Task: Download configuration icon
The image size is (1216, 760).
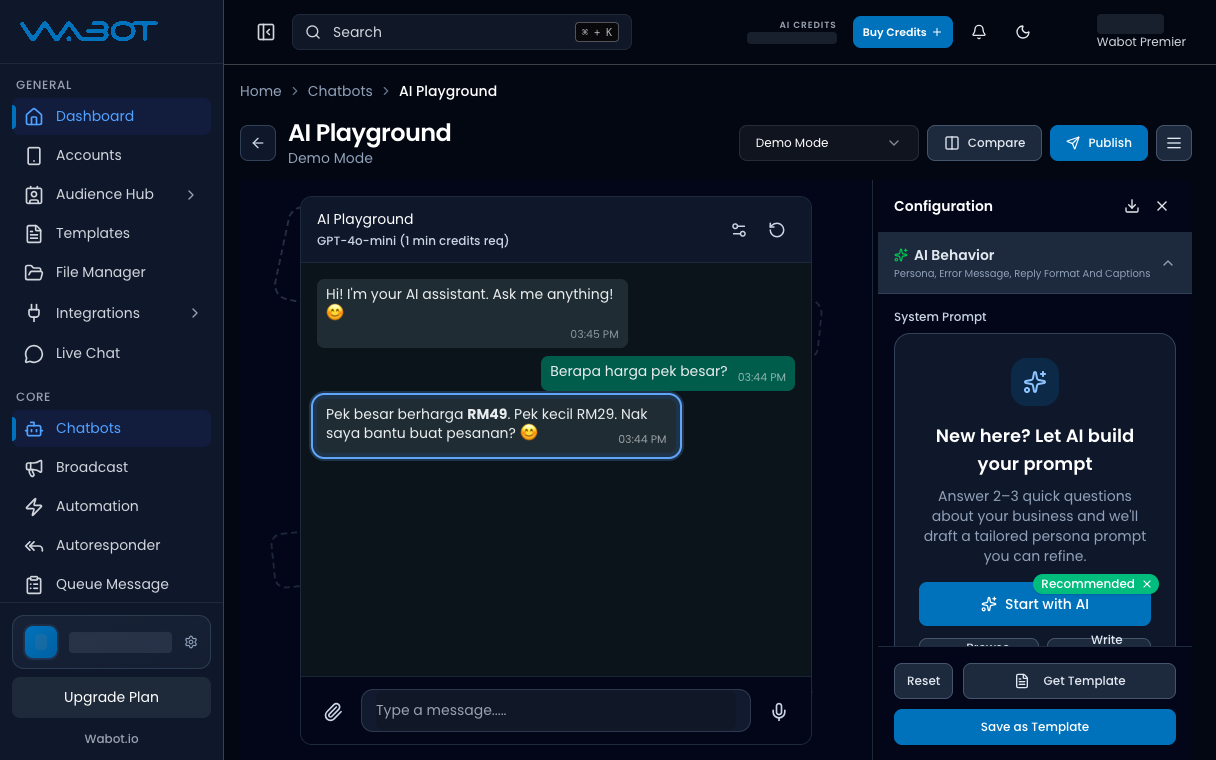Action: [x=1132, y=206]
